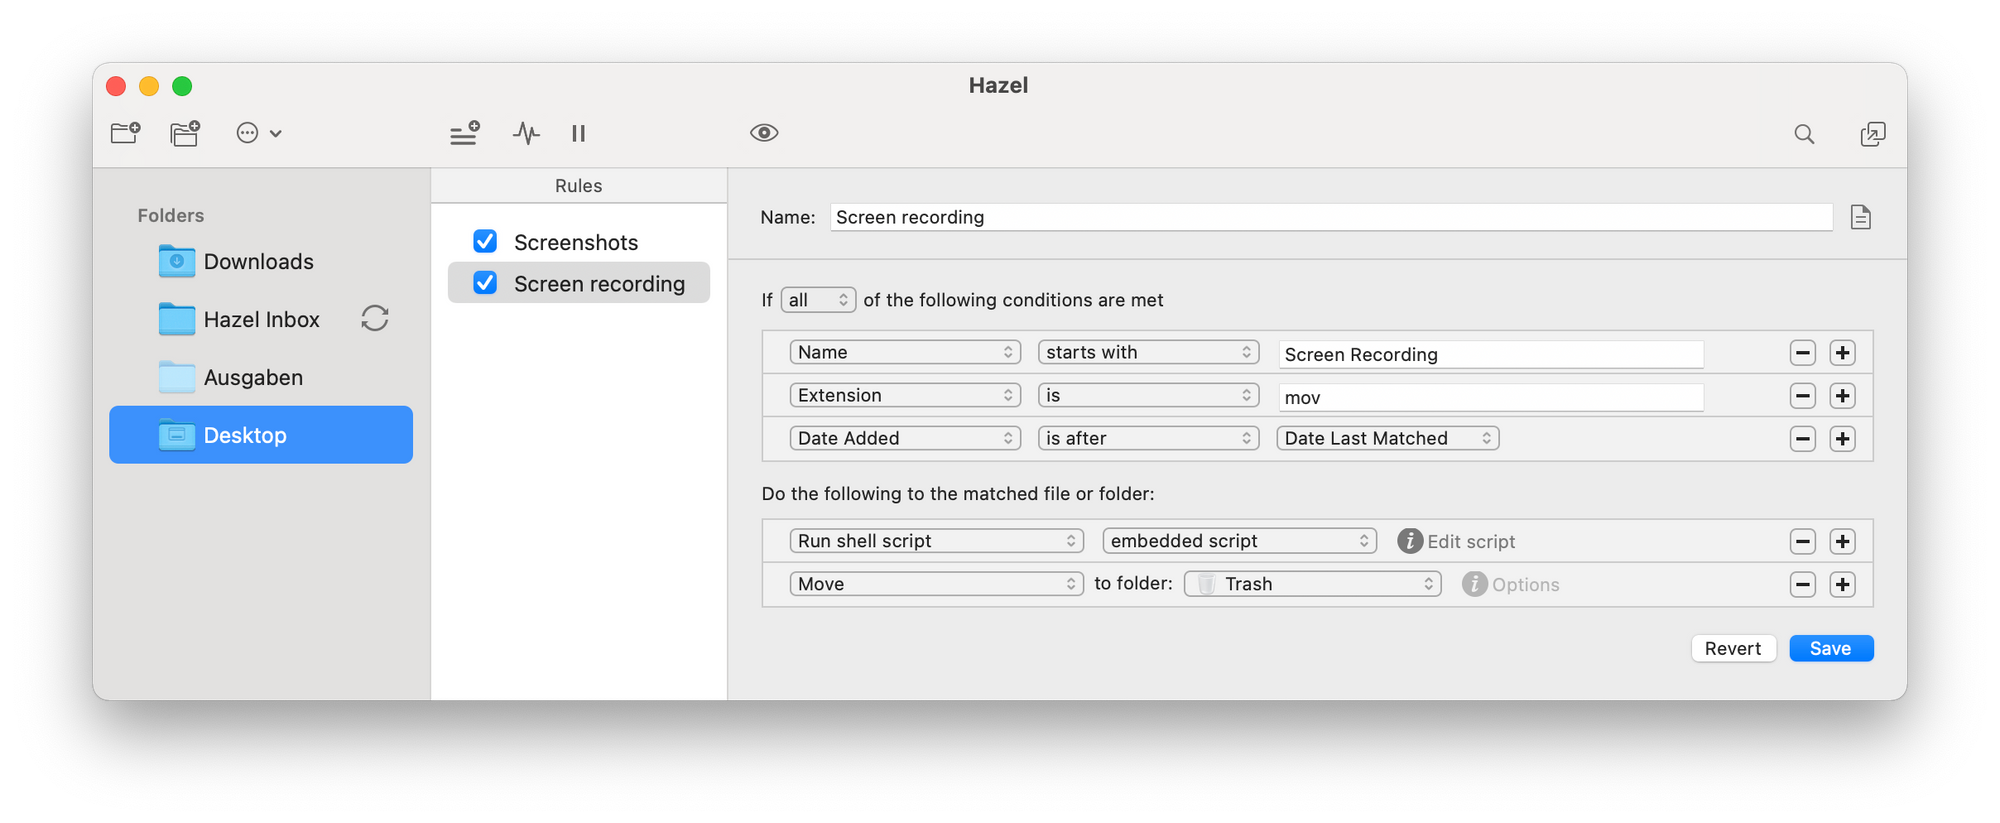Click the add folder toolbar icon
This screenshot has width=2000, height=823.
pyautogui.click(x=126, y=133)
